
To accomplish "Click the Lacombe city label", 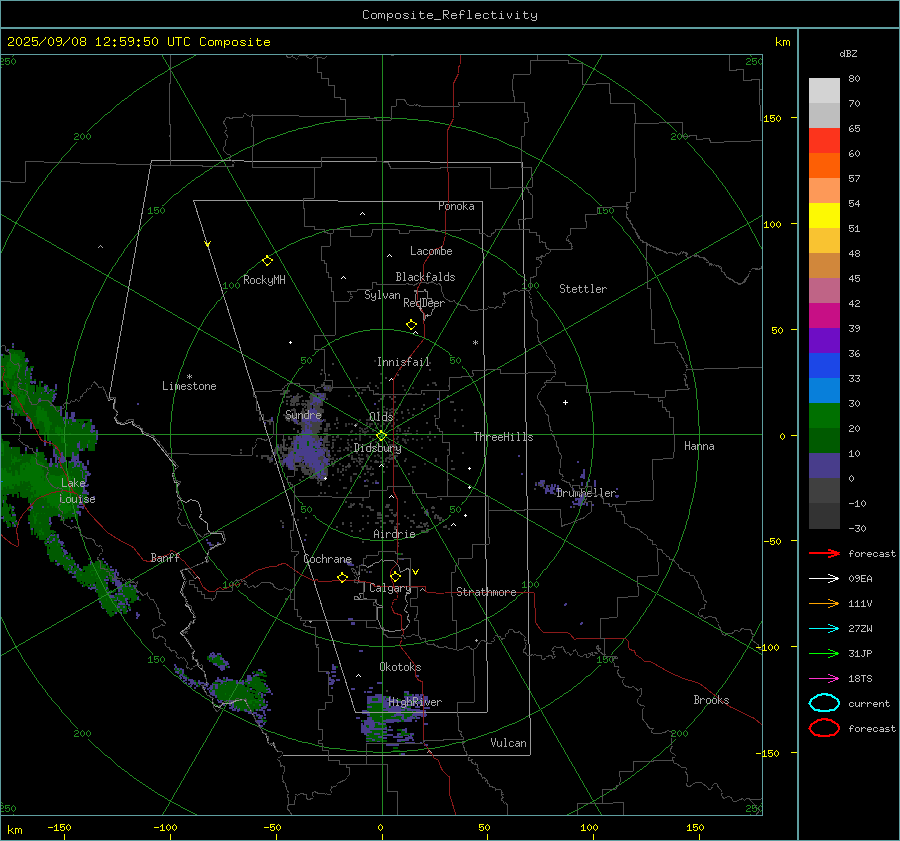I will [431, 251].
